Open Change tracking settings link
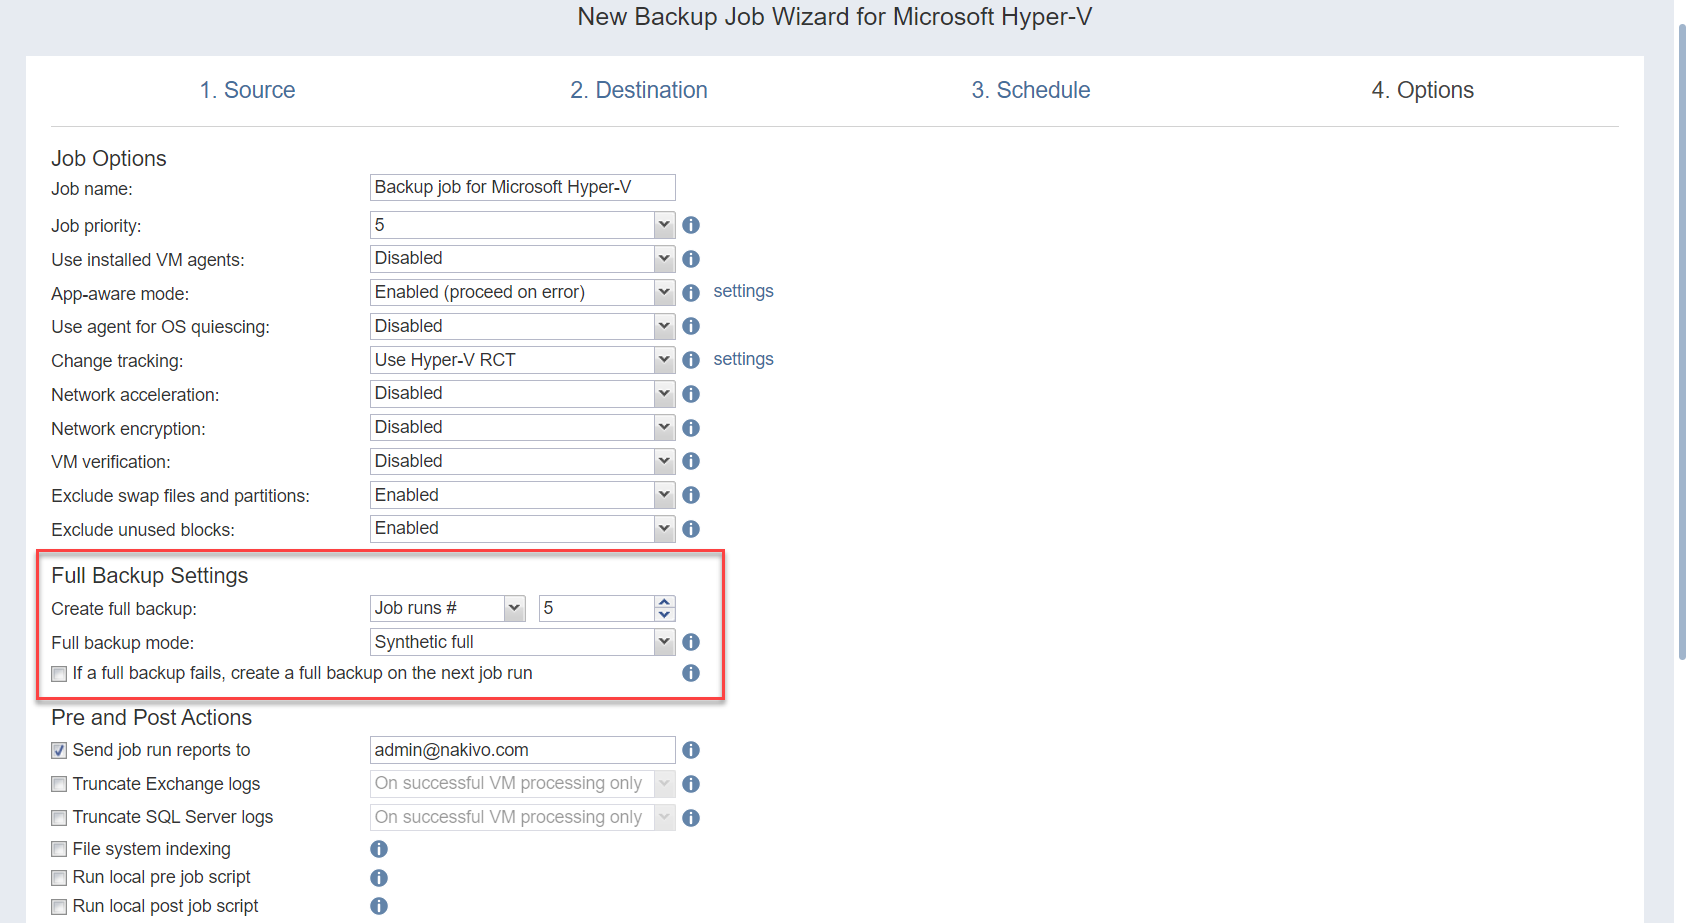Viewport: 1691px width, 923px height. tap(743, 359)
